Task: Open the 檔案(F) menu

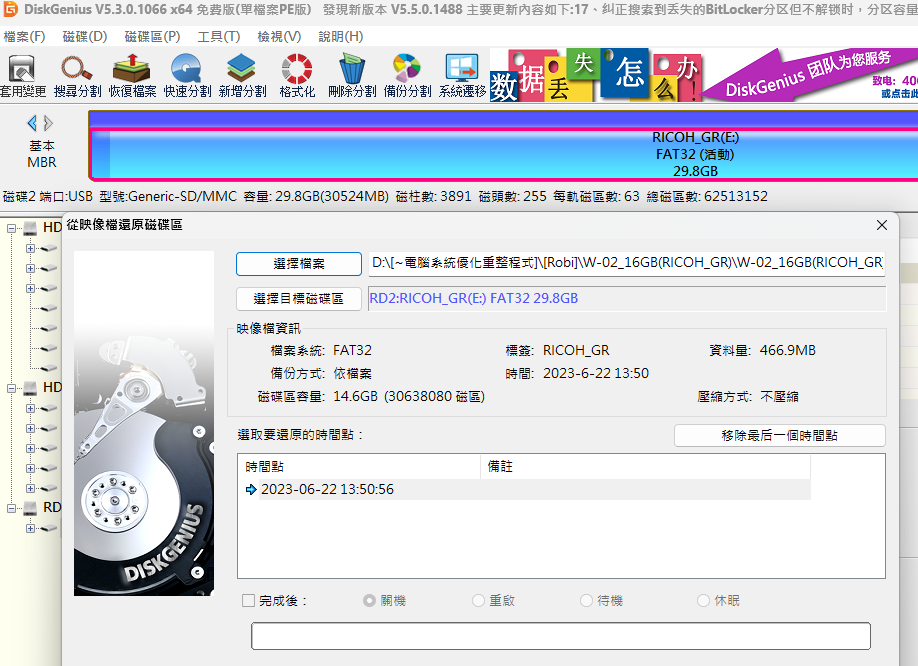Action: point(24,36)
